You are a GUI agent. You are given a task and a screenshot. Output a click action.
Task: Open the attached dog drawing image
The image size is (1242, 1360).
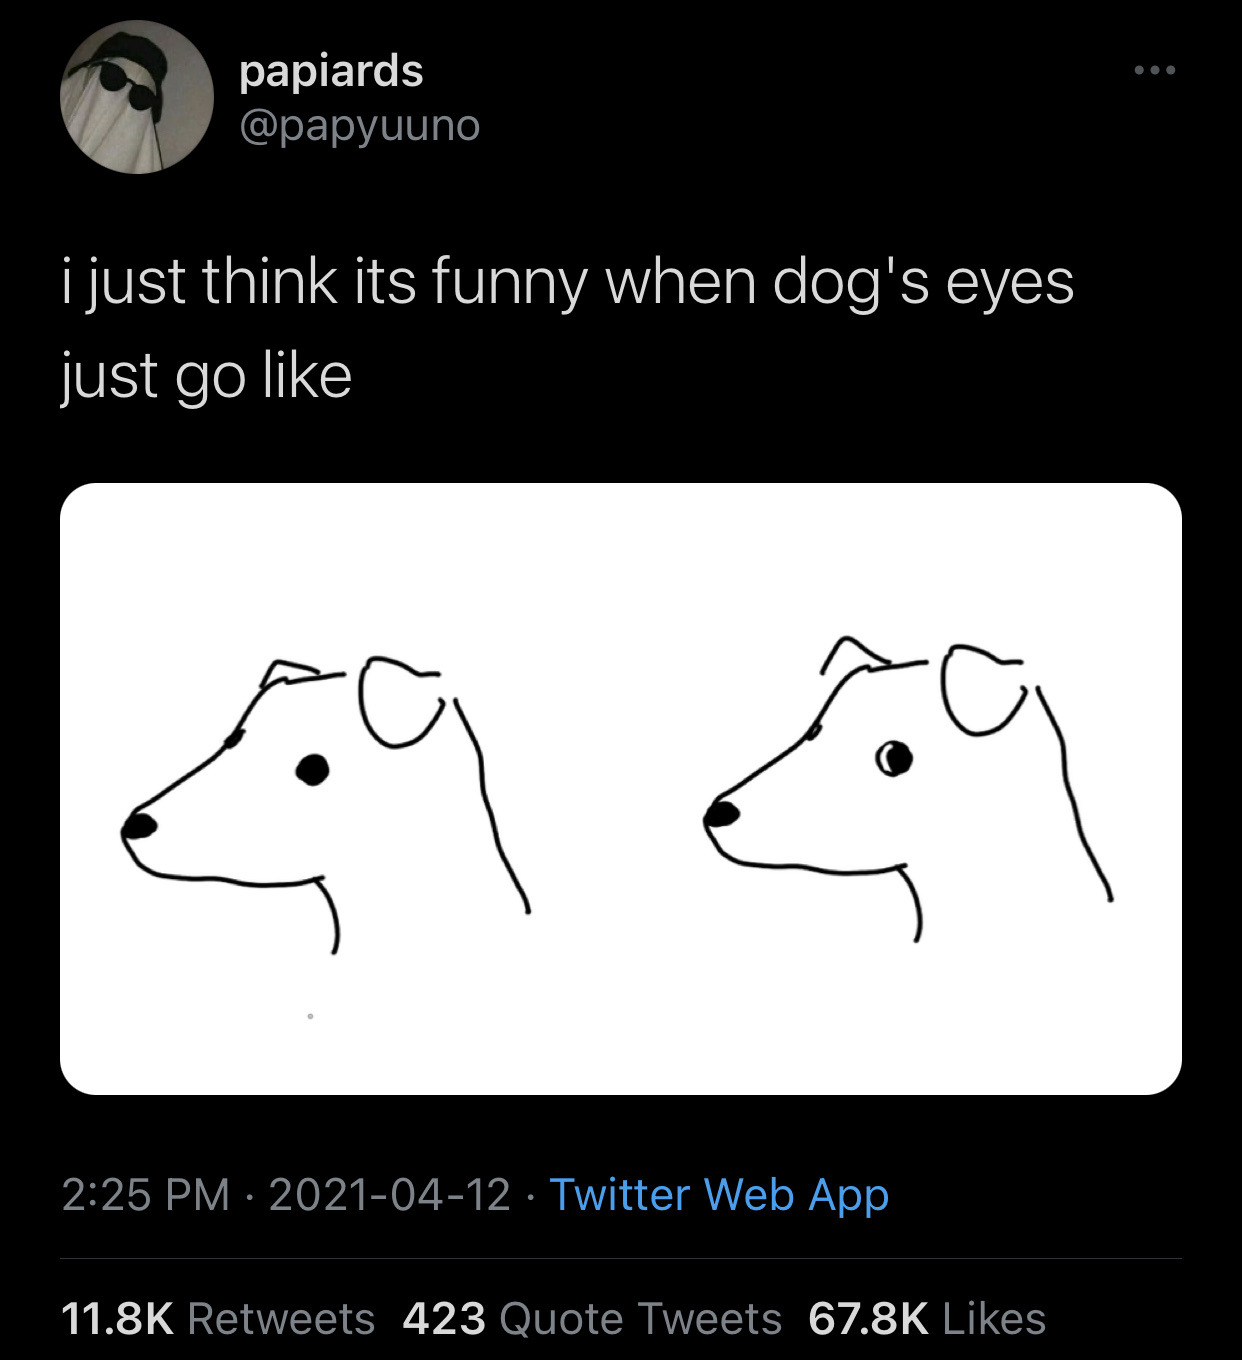tap(621, 788)
